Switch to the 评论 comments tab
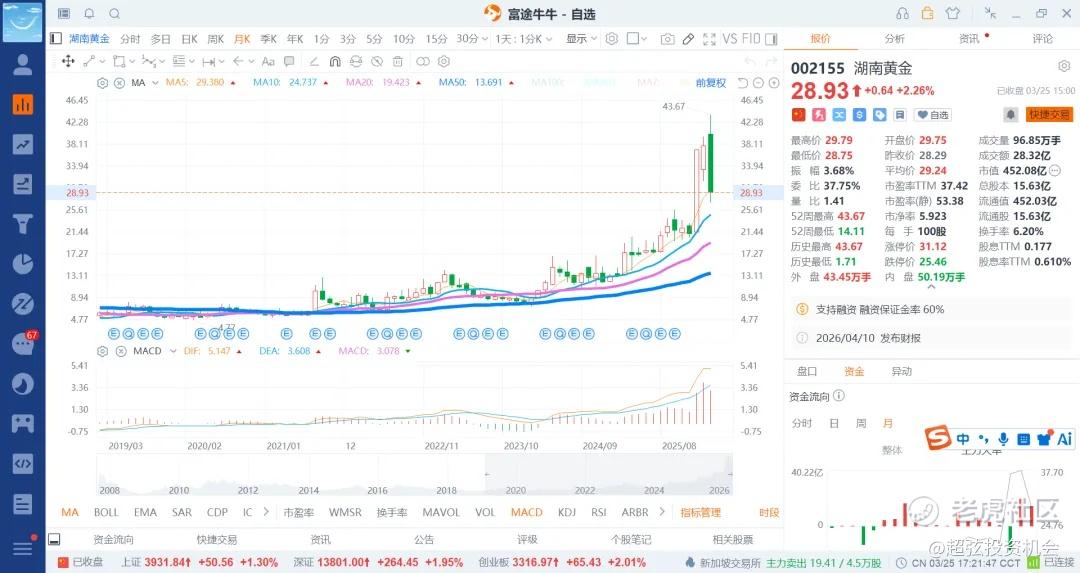The height and width of the screenshot is (573, 1080). pos(1043,39)
